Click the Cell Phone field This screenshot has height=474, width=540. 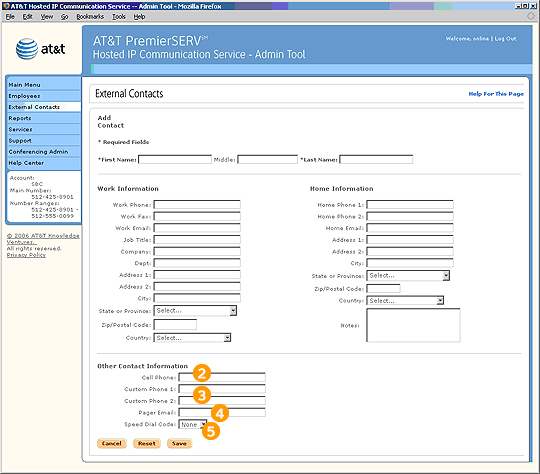(222, 378)
